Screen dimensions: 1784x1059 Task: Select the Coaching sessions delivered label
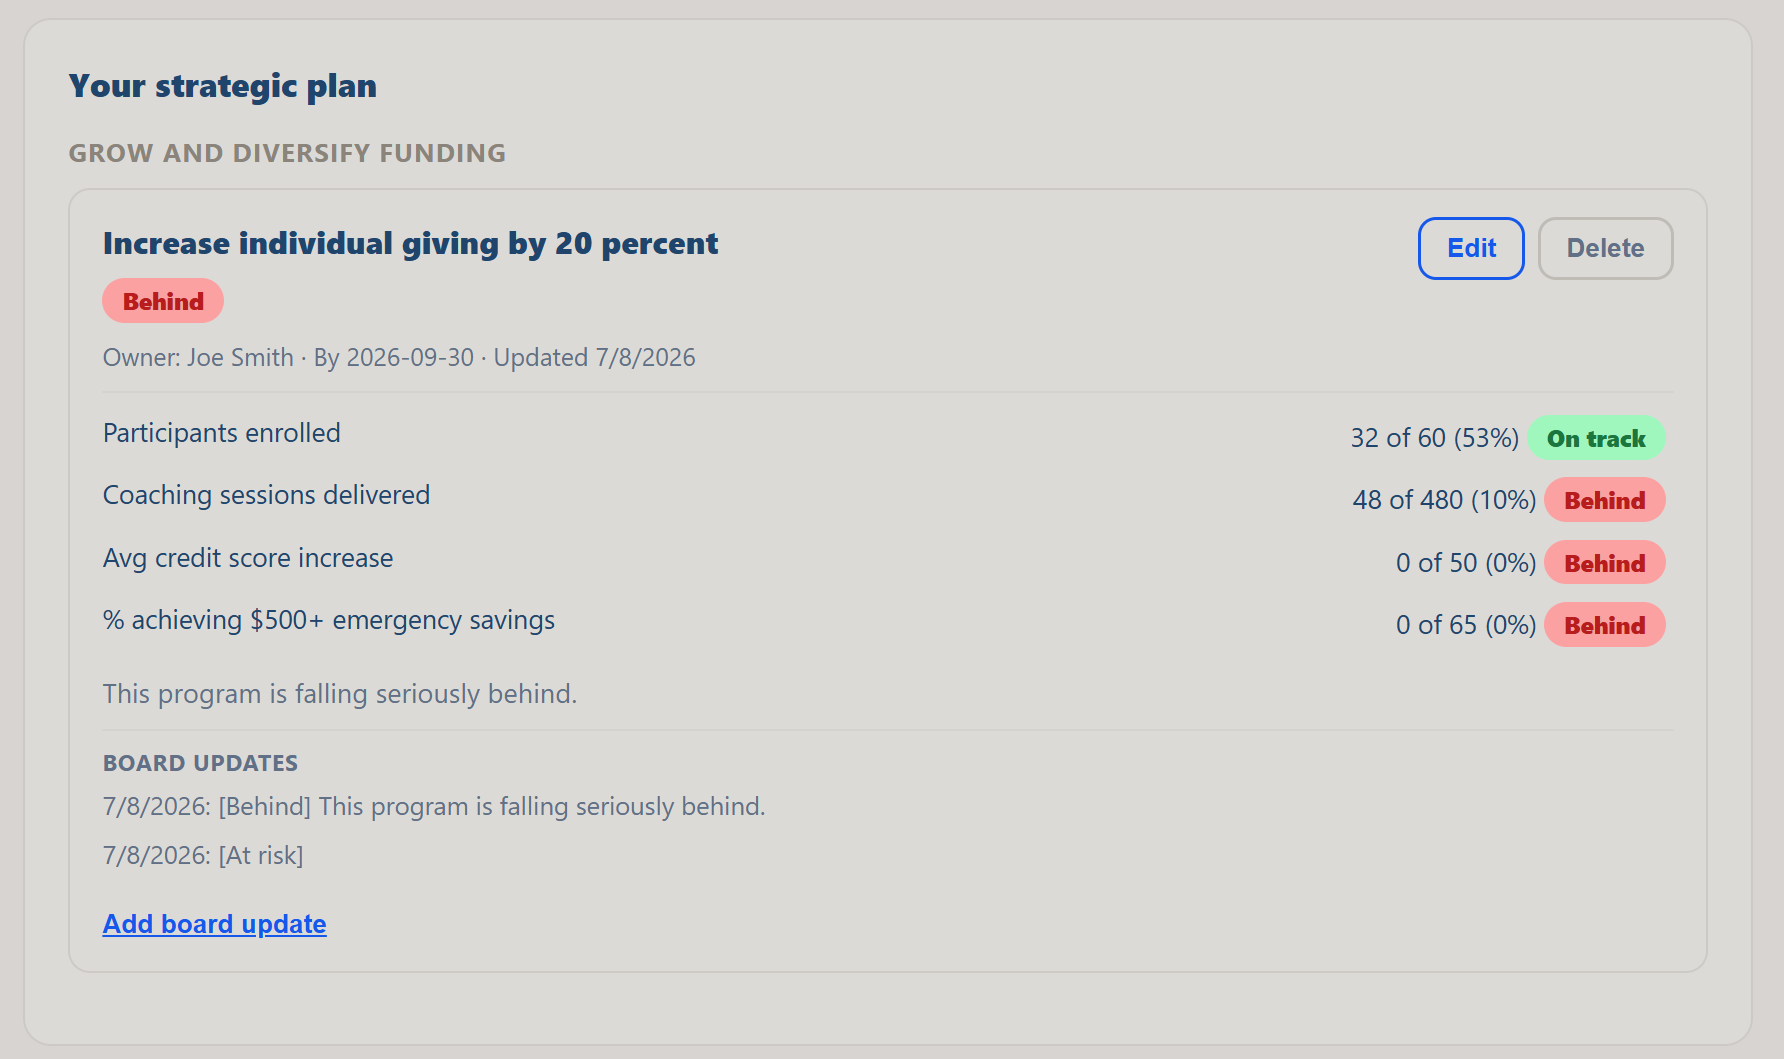[267, 495]
